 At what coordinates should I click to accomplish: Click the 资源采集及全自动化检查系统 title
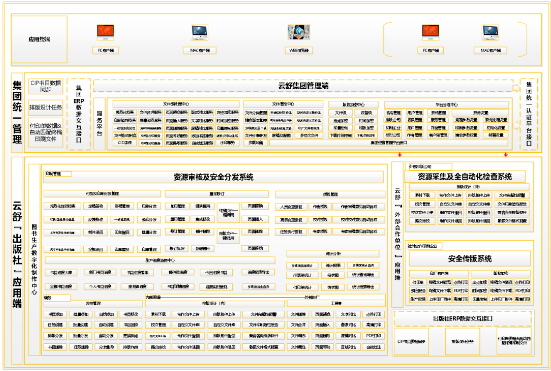coord(465,176)
